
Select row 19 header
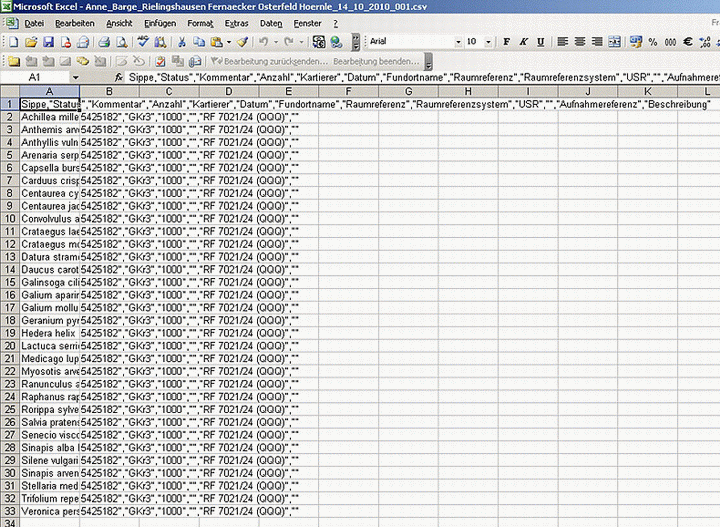[x=10, y=333]
